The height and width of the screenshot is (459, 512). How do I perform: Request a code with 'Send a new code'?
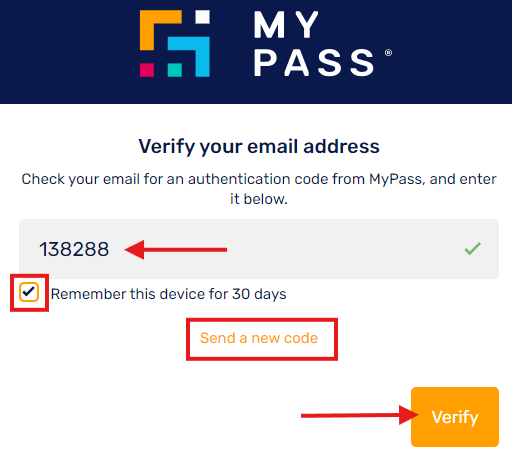pyautogui.click(x=259, y=338)
